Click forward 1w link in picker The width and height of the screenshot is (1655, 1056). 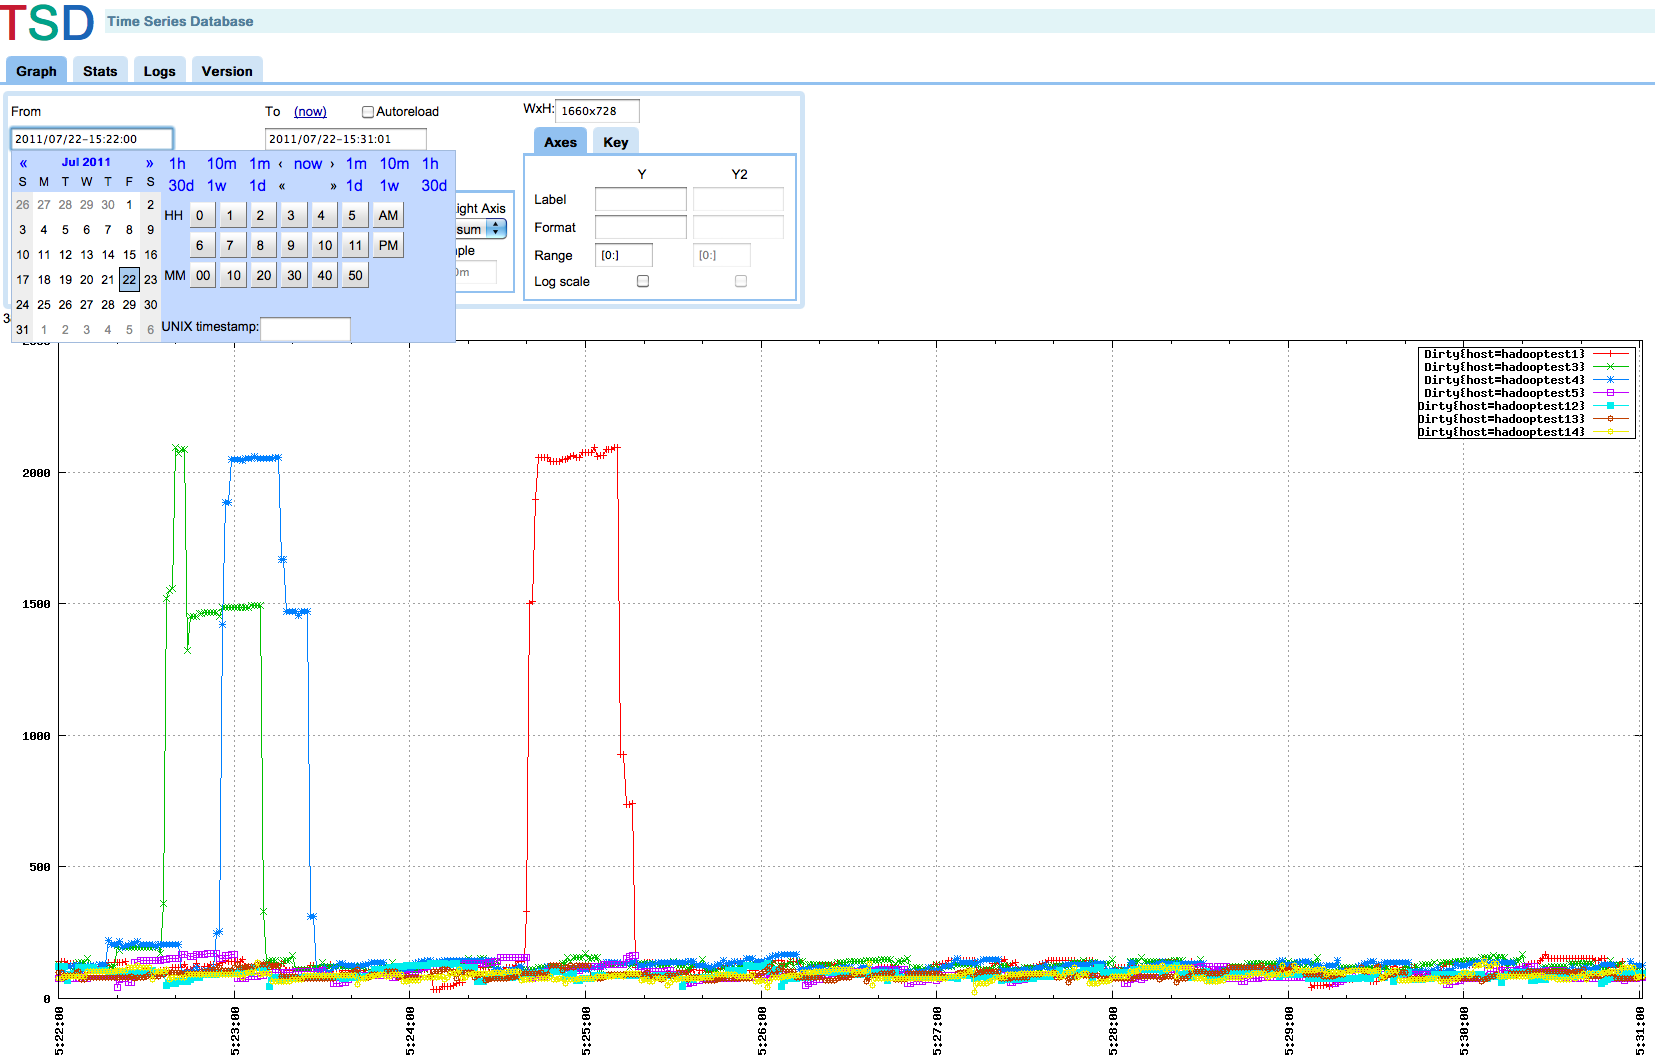tap(389, 186)
